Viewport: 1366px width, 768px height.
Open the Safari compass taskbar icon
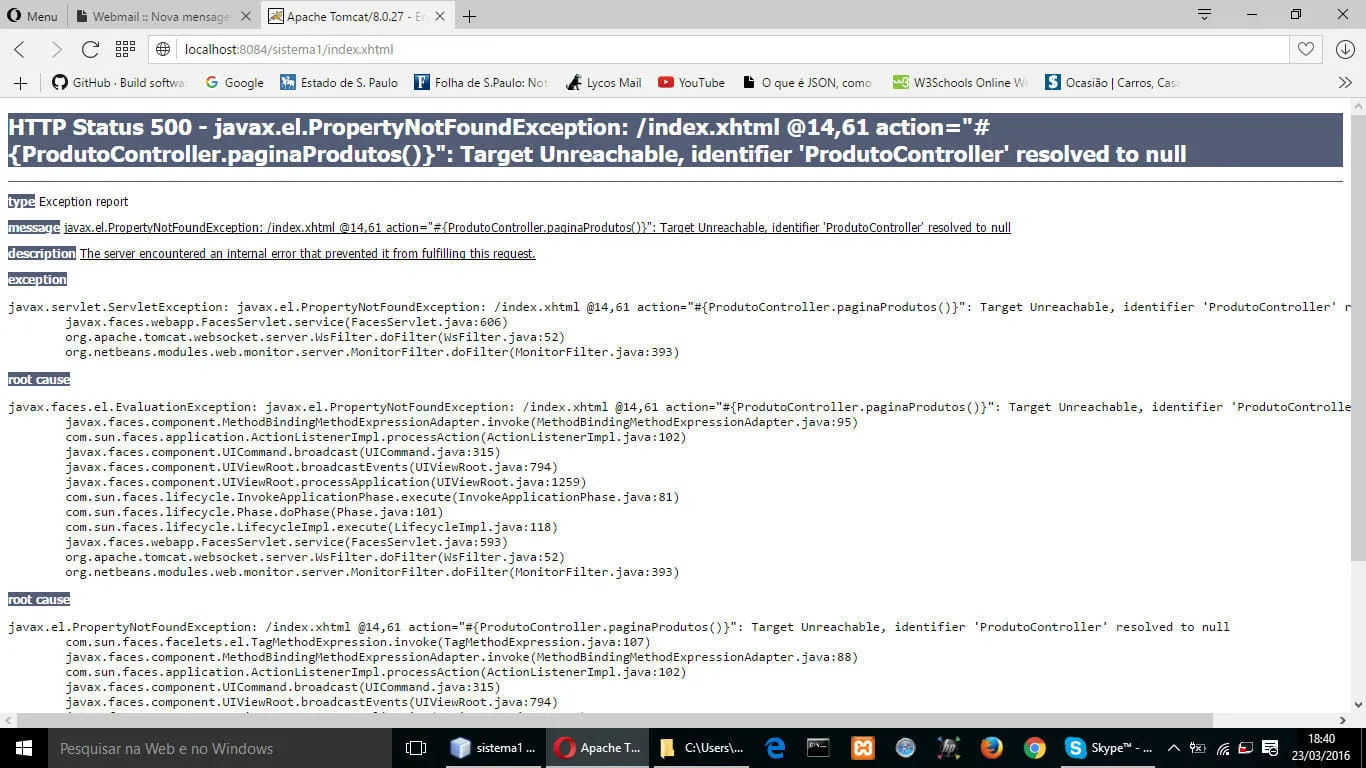tap(905, 748)
